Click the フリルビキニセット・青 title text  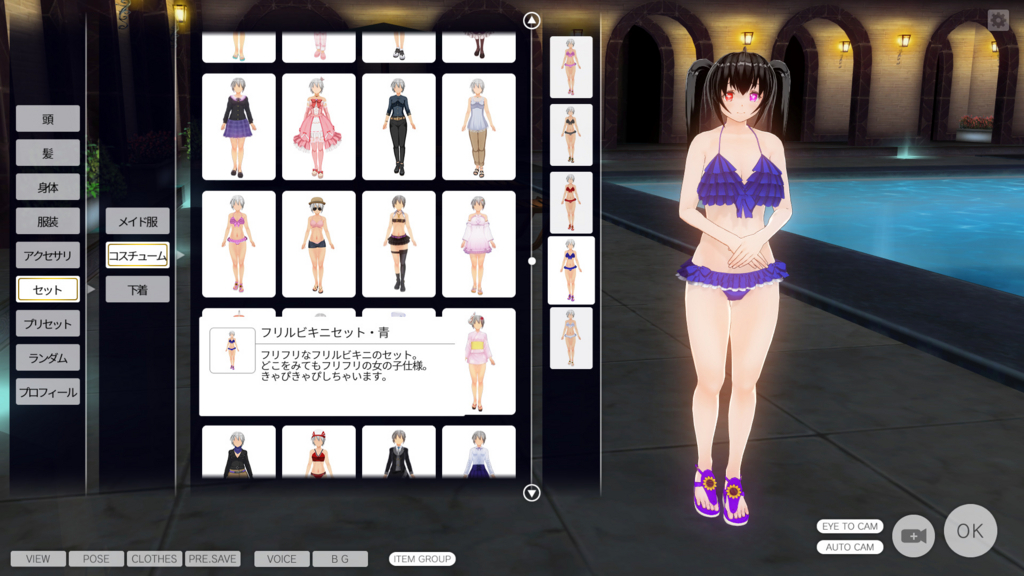pyautogui.click(x=325, y=332)
